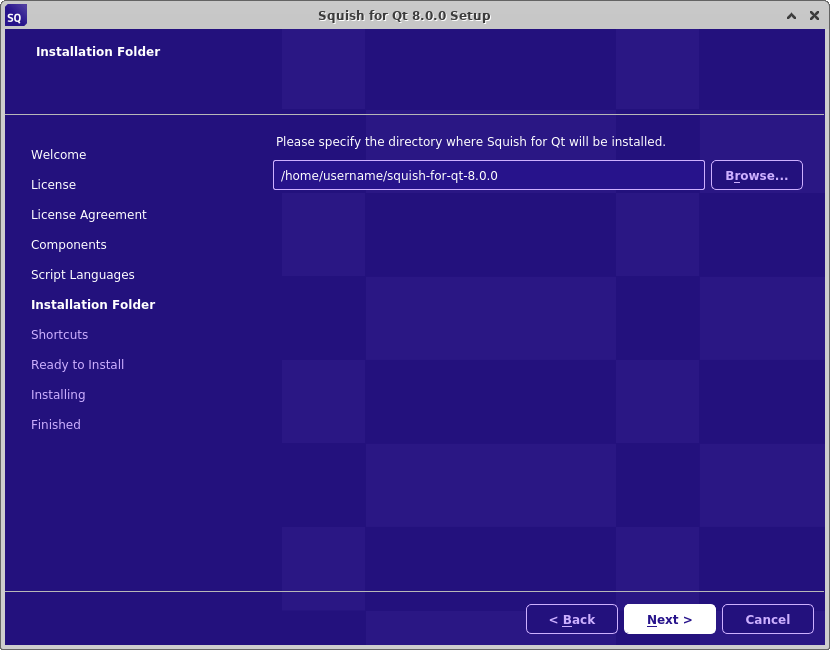Click the SQ icon in the title bar
Viewport: 830px width, 650px height.
pyautogui.click(x=14, y=15)
